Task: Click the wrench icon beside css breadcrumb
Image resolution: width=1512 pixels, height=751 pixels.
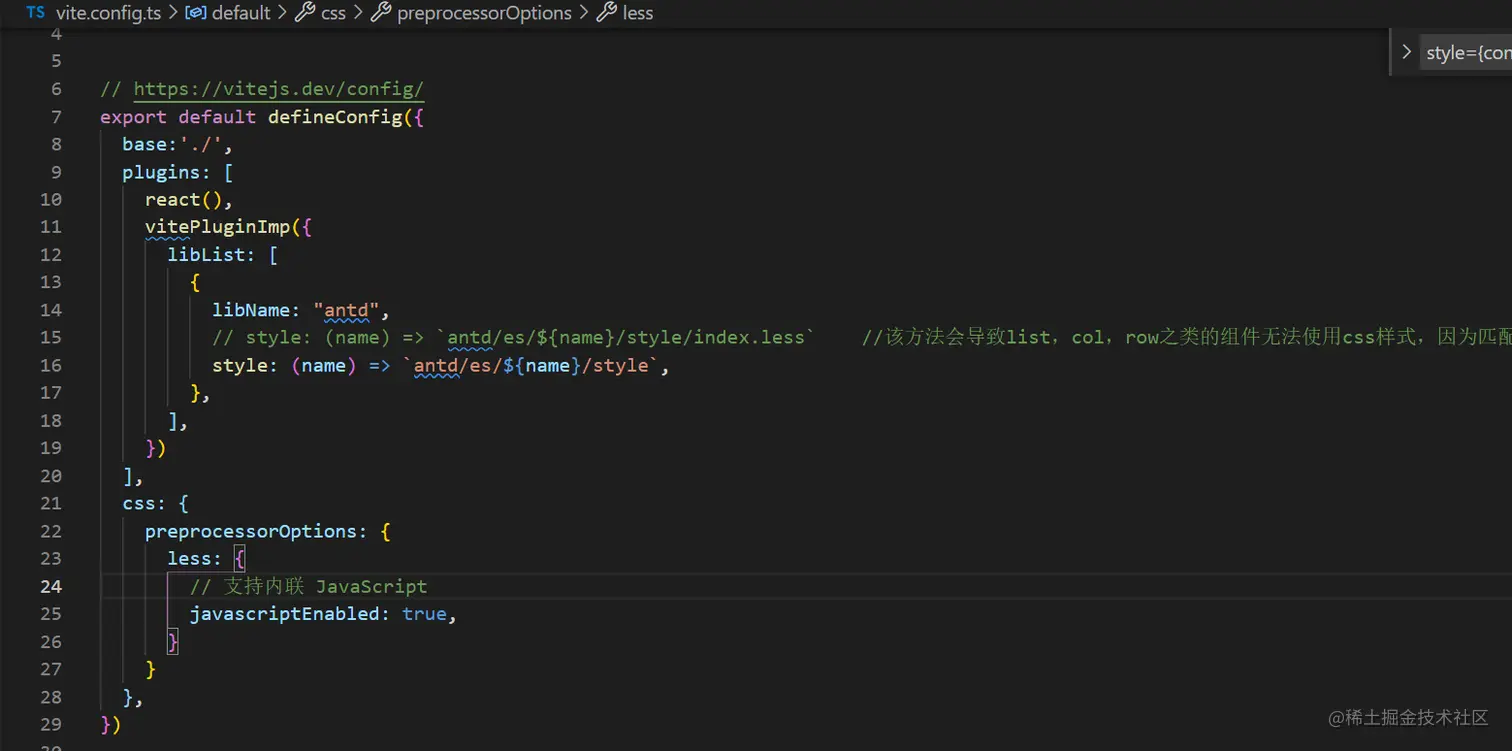Action: coord(306,13)
